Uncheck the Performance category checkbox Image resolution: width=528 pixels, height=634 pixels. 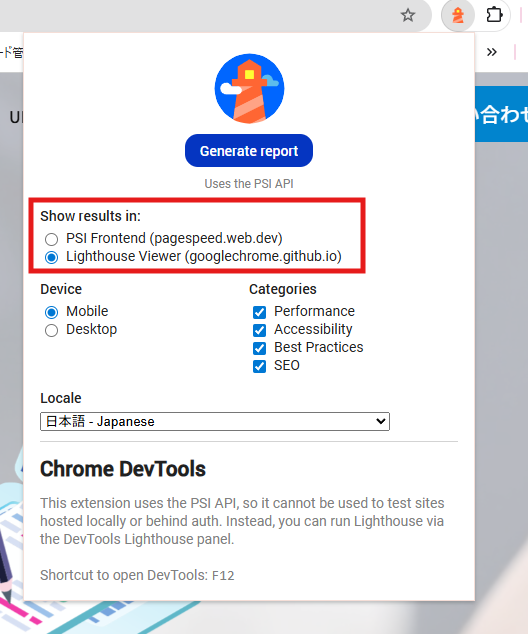tap(260, 312)
